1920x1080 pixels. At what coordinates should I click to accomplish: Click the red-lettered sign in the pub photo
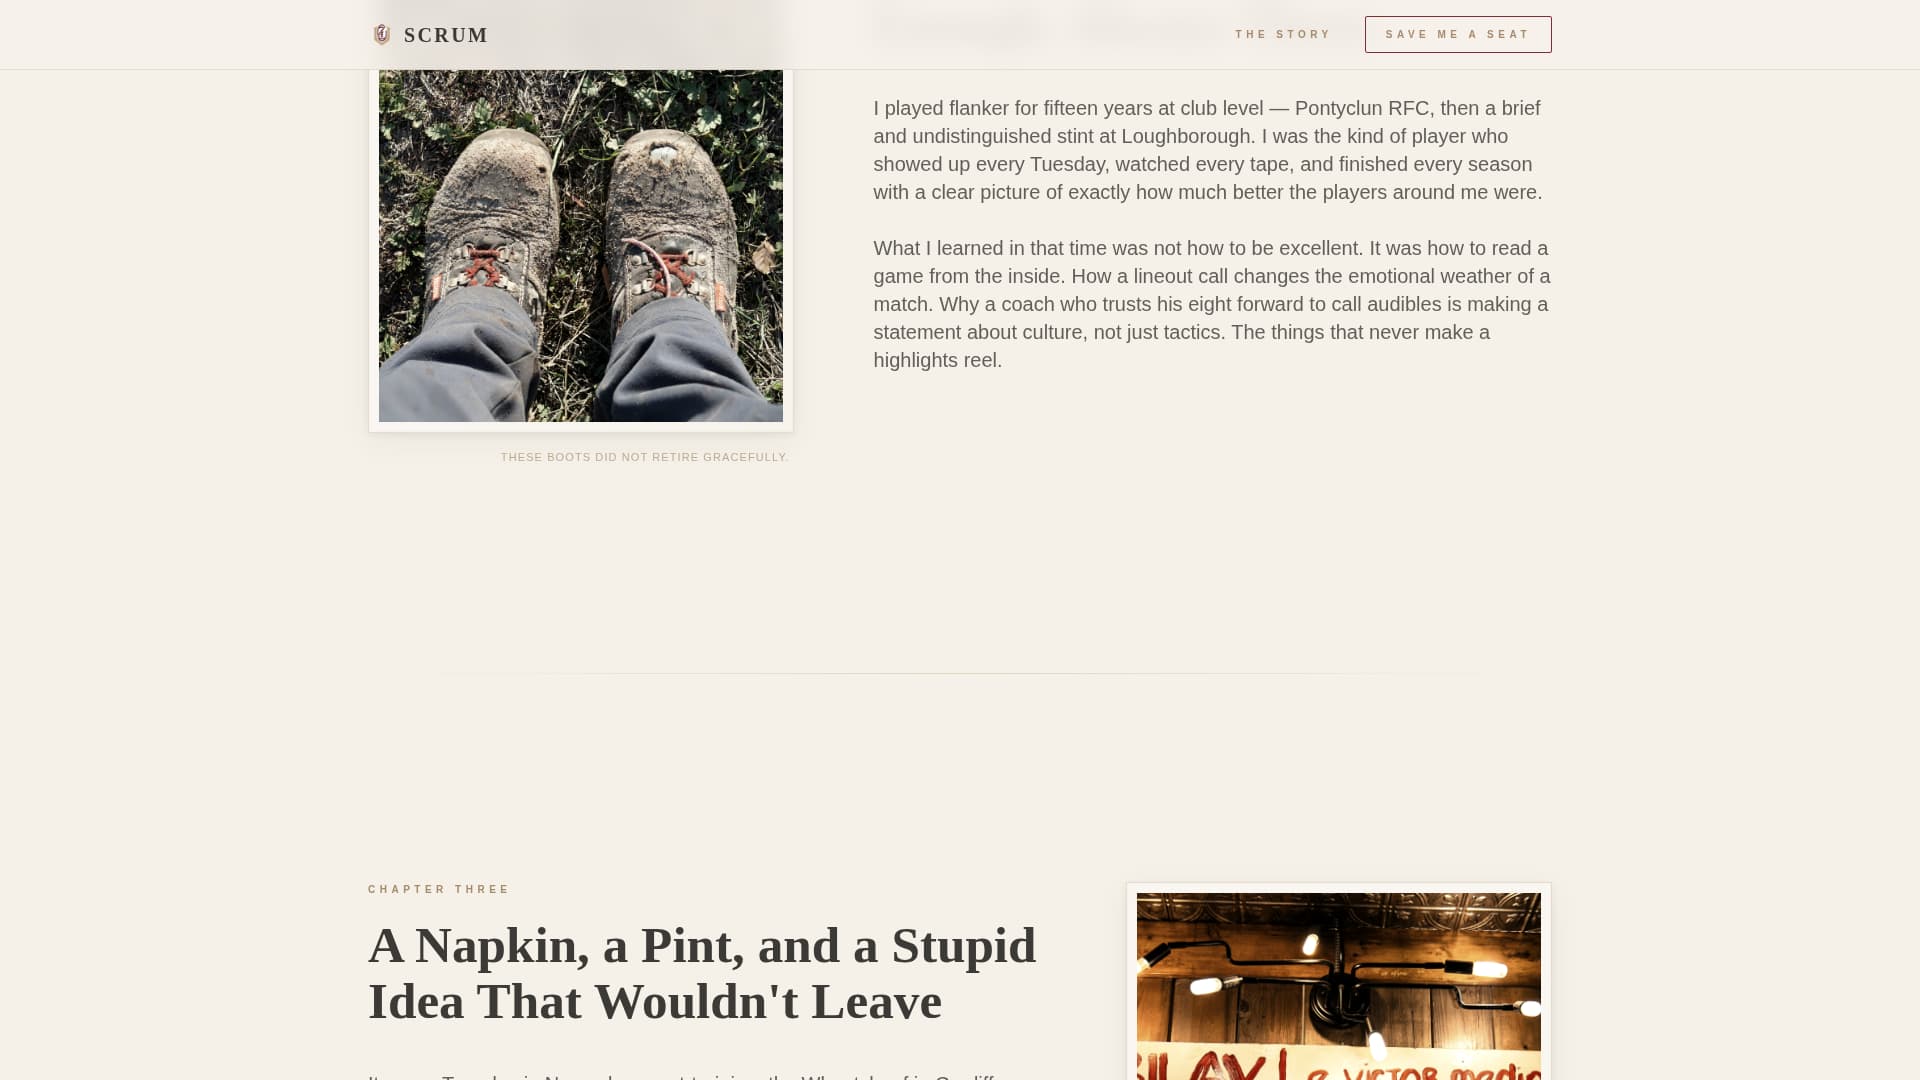point(1339,1062)
